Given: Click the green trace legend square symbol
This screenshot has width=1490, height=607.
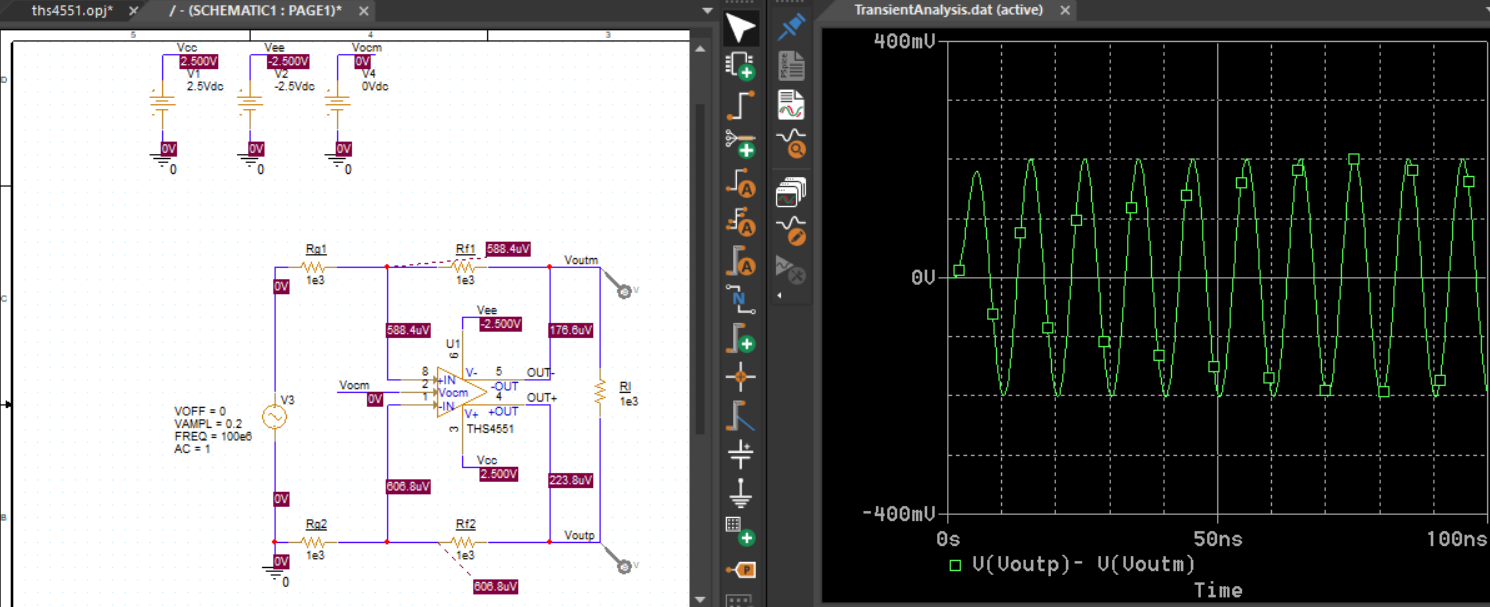Looking at the screenshot, I should tap(955, 565).
